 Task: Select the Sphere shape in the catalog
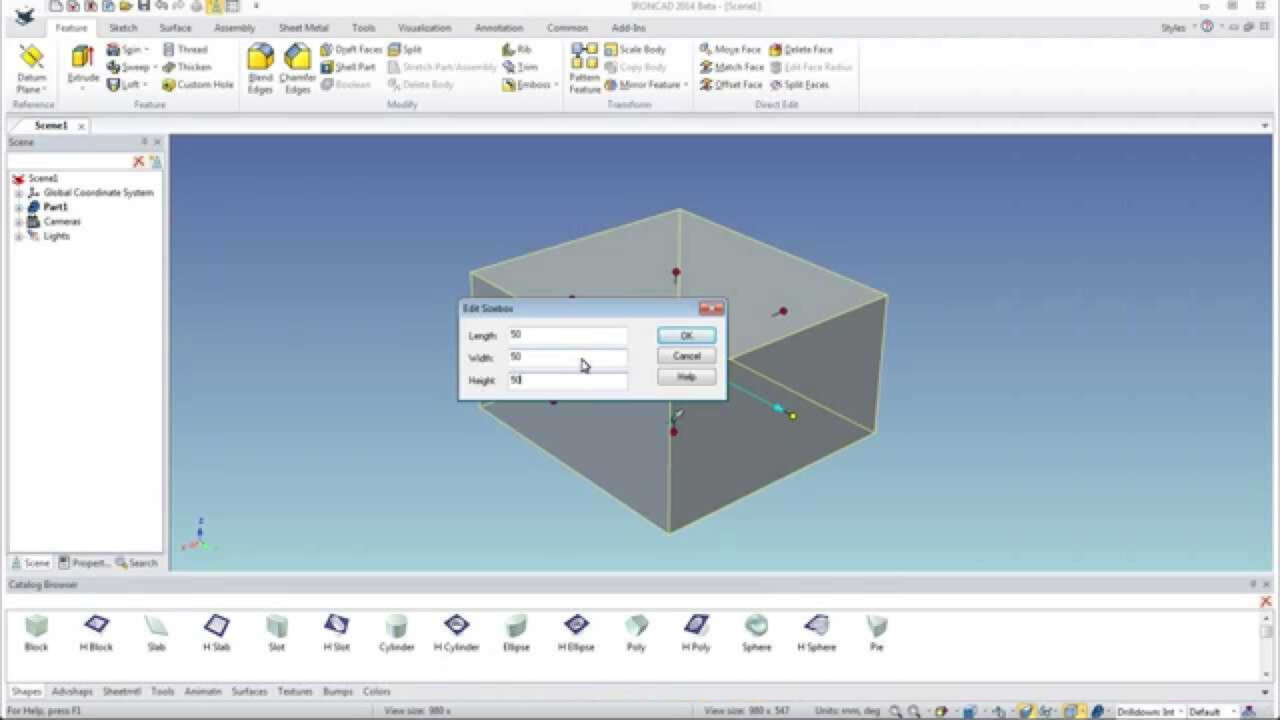(x=756, y=628)
